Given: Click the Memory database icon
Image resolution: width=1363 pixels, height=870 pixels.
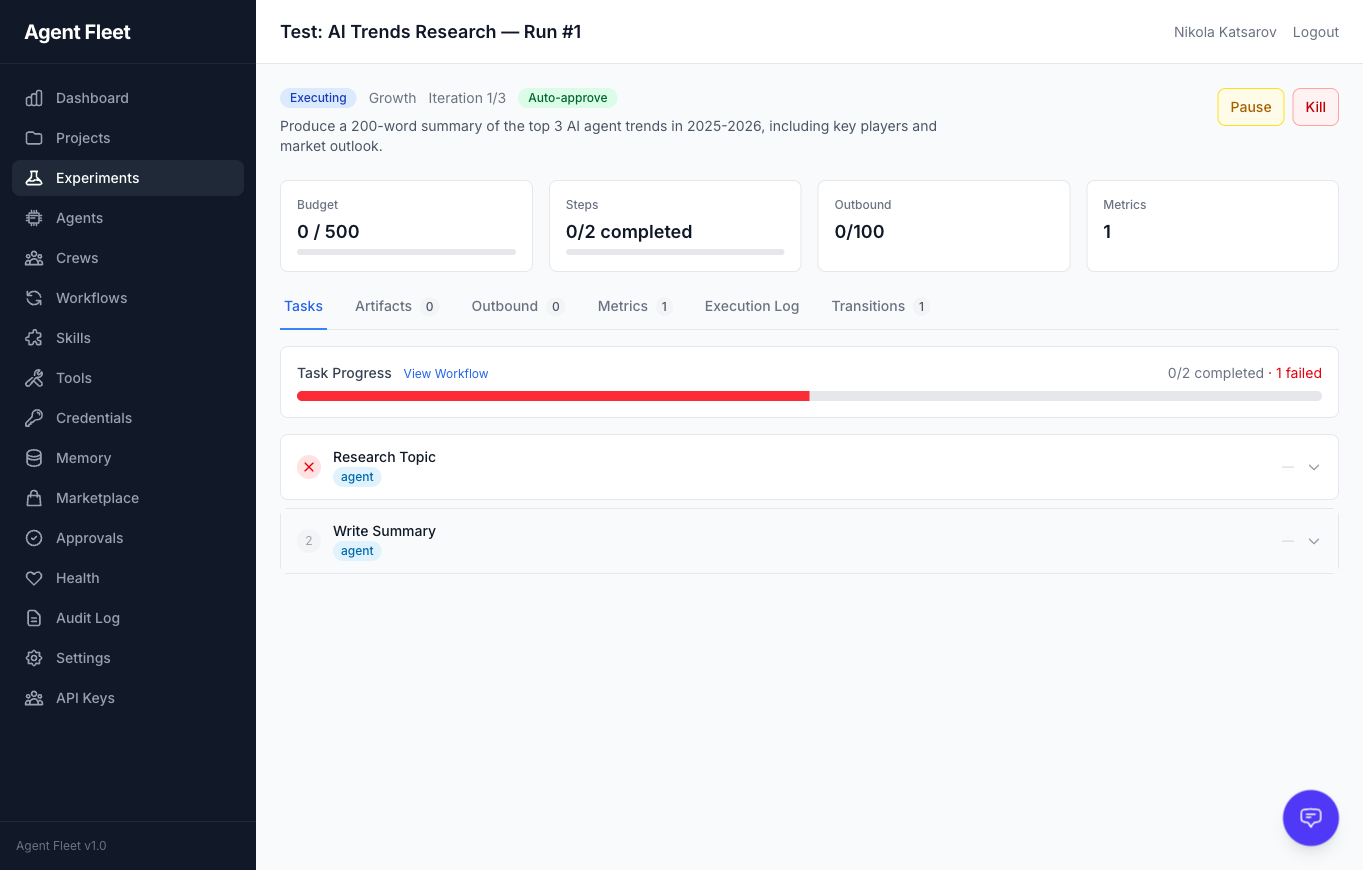Looking at the screenshot, I should tap(34, 458).
